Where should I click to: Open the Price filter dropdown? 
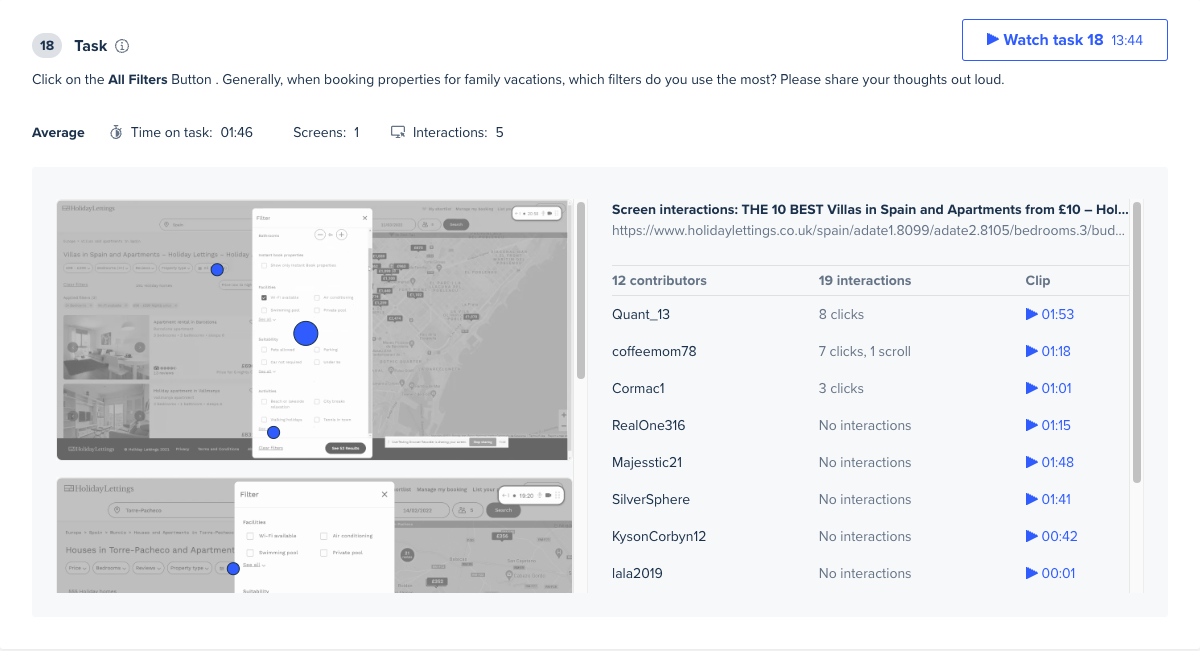tap(76, 568)
